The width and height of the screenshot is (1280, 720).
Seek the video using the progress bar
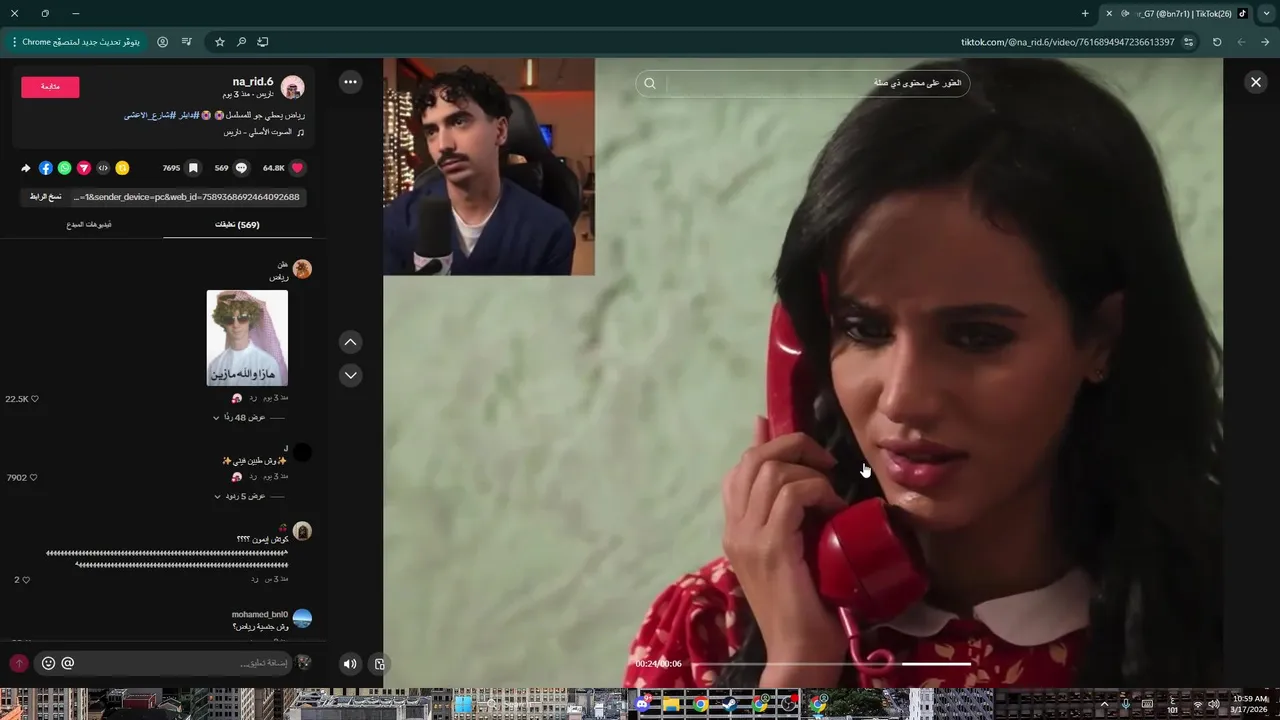click(831, 664)
